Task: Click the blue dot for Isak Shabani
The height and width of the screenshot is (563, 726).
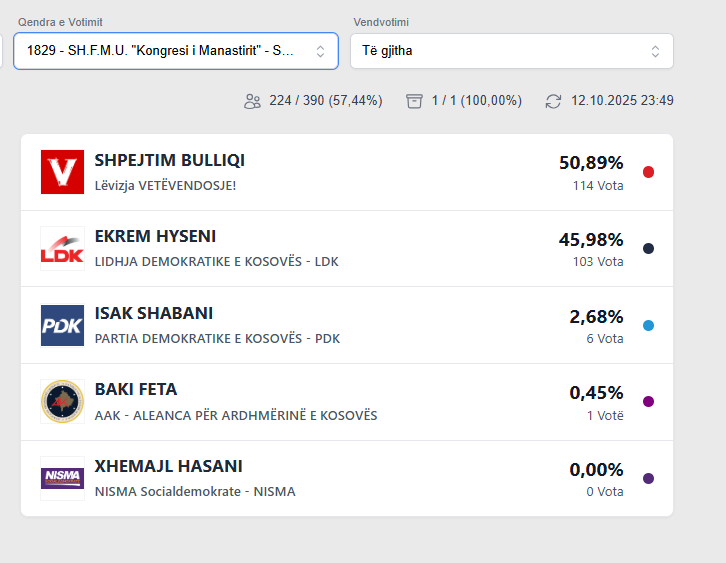Action: pos(648,325)
